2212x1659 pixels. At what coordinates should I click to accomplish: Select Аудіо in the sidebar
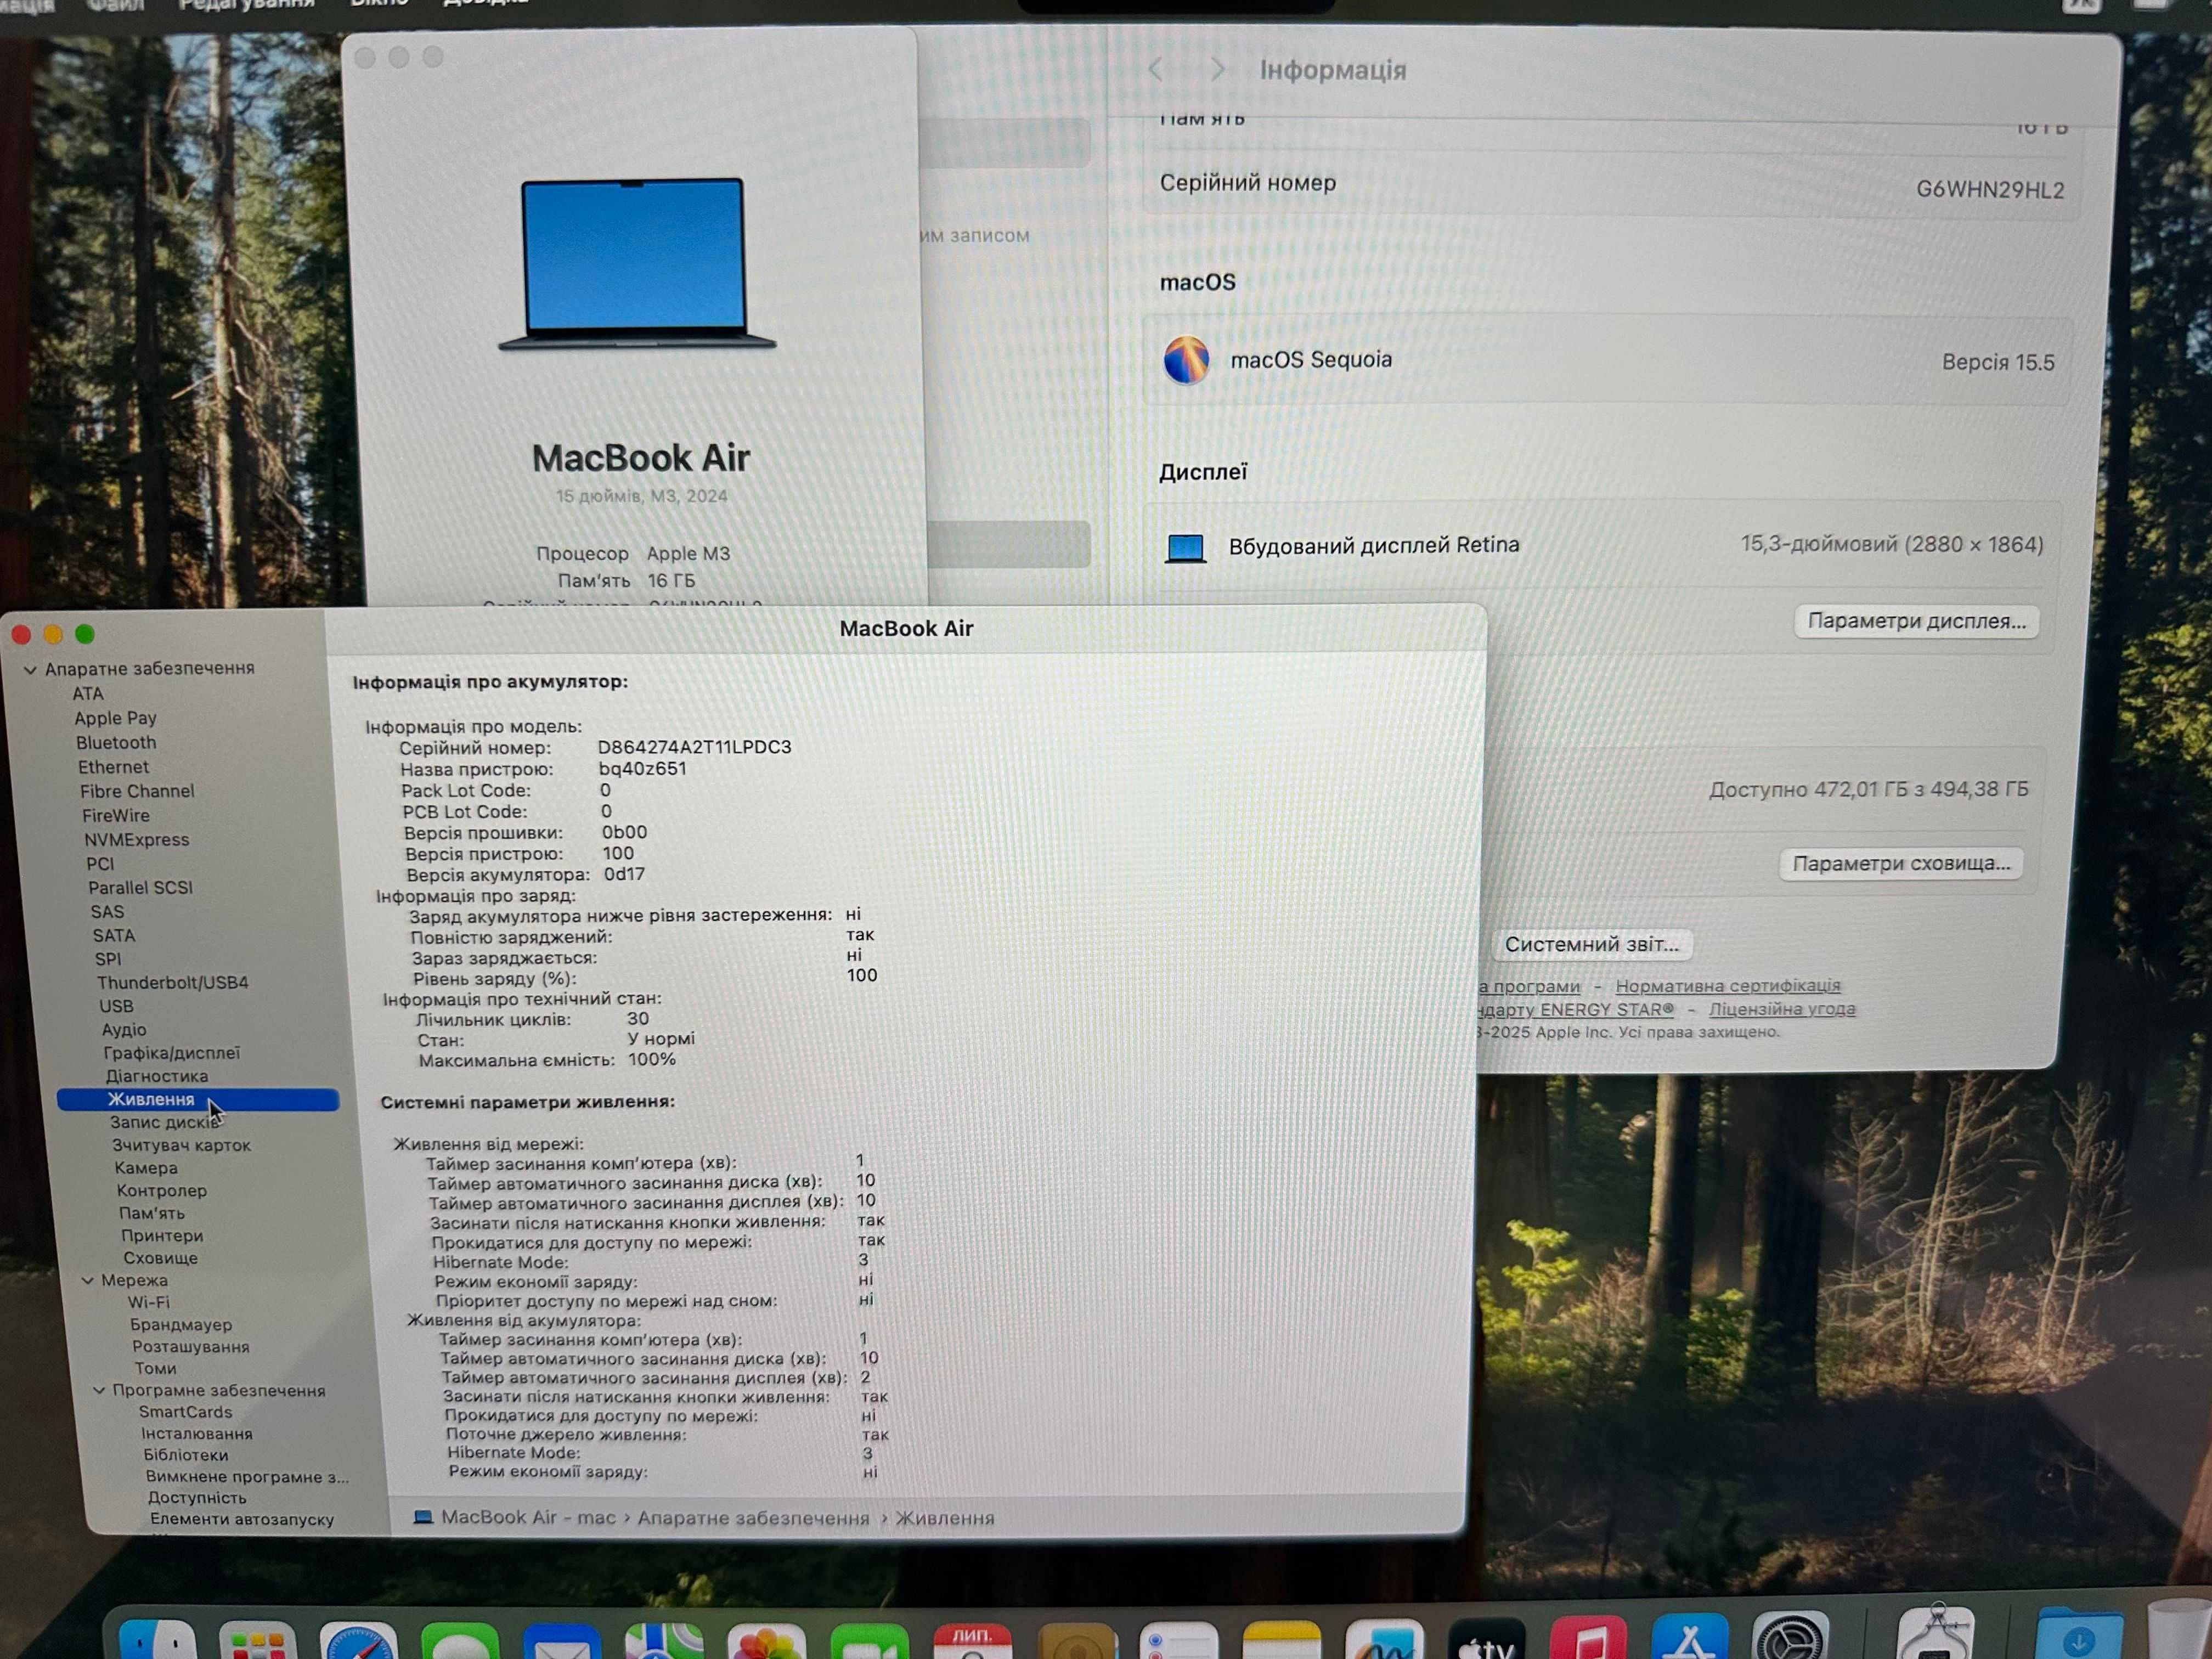(124, 1029)
